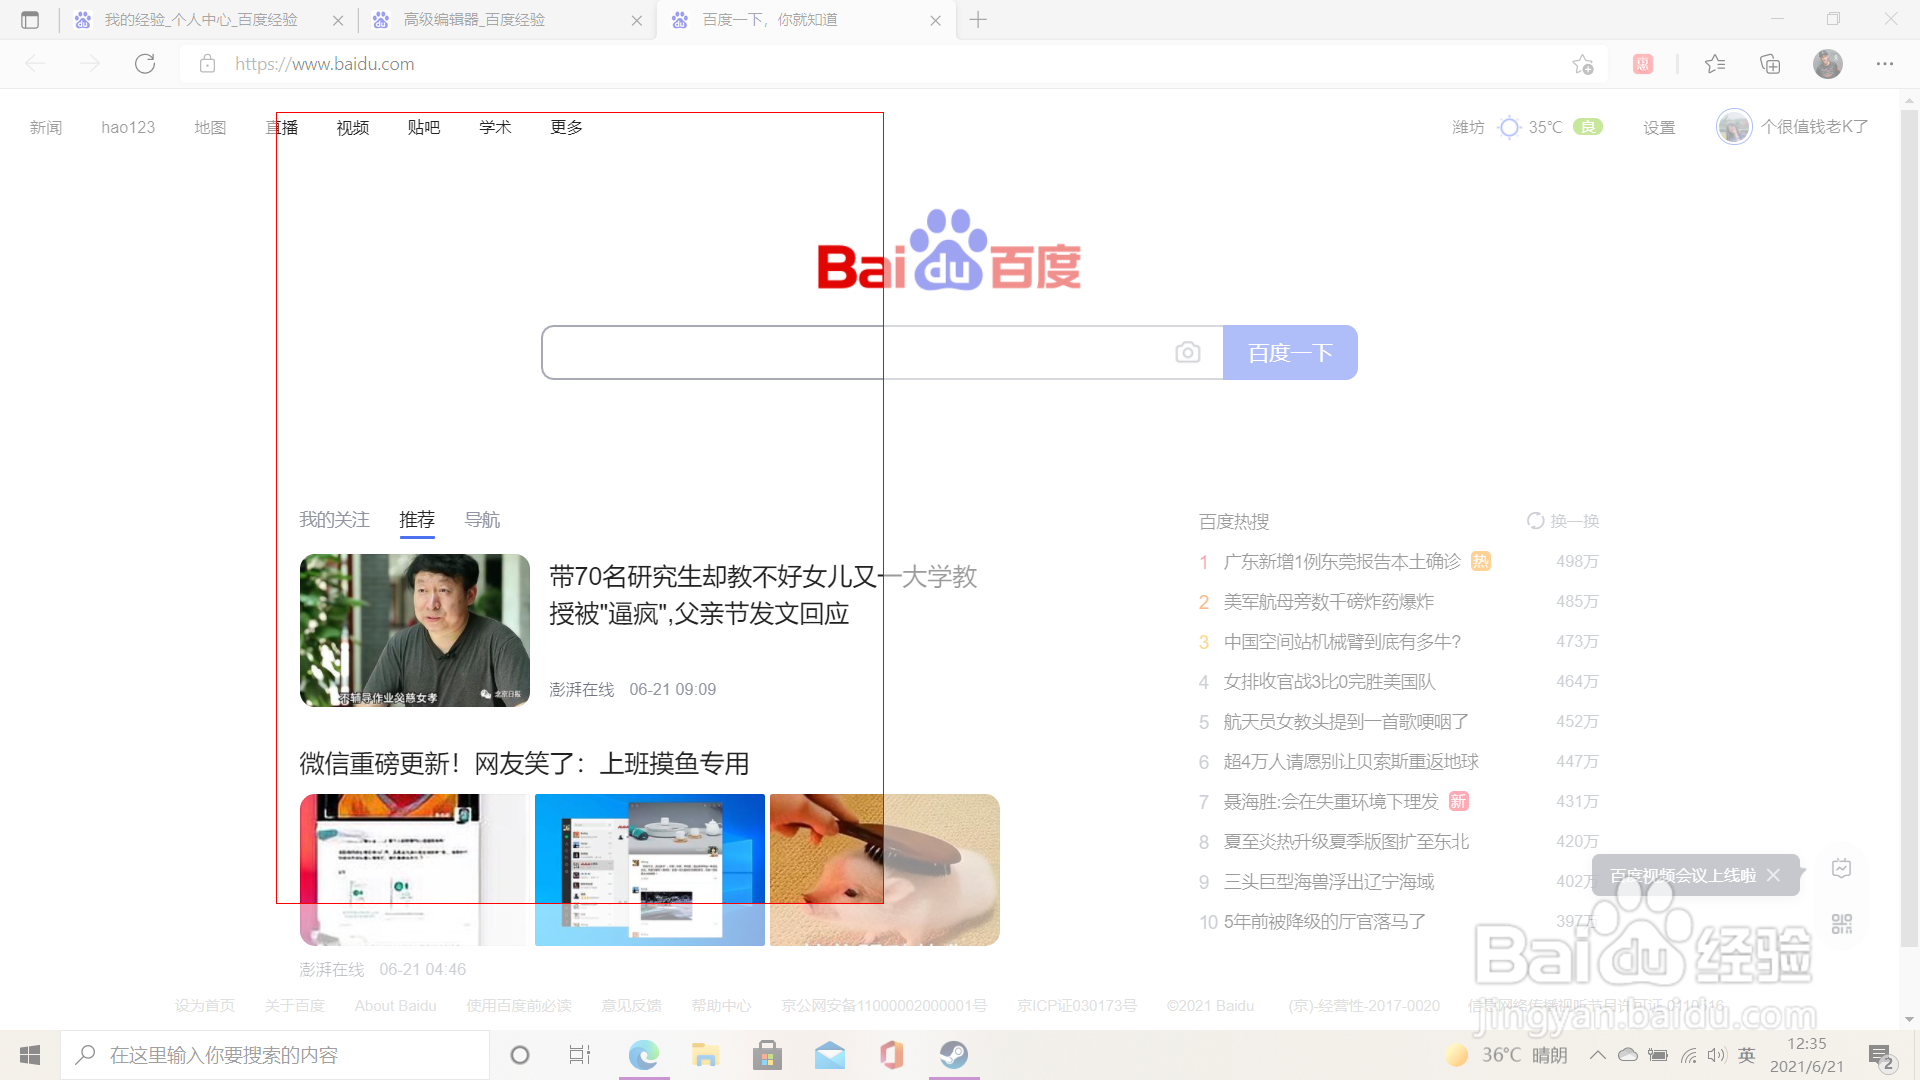Expand hidden icons in the system tray
Image resolution: width=1920 pixels, height=1080 pixels.
tap(1597, 1054)
